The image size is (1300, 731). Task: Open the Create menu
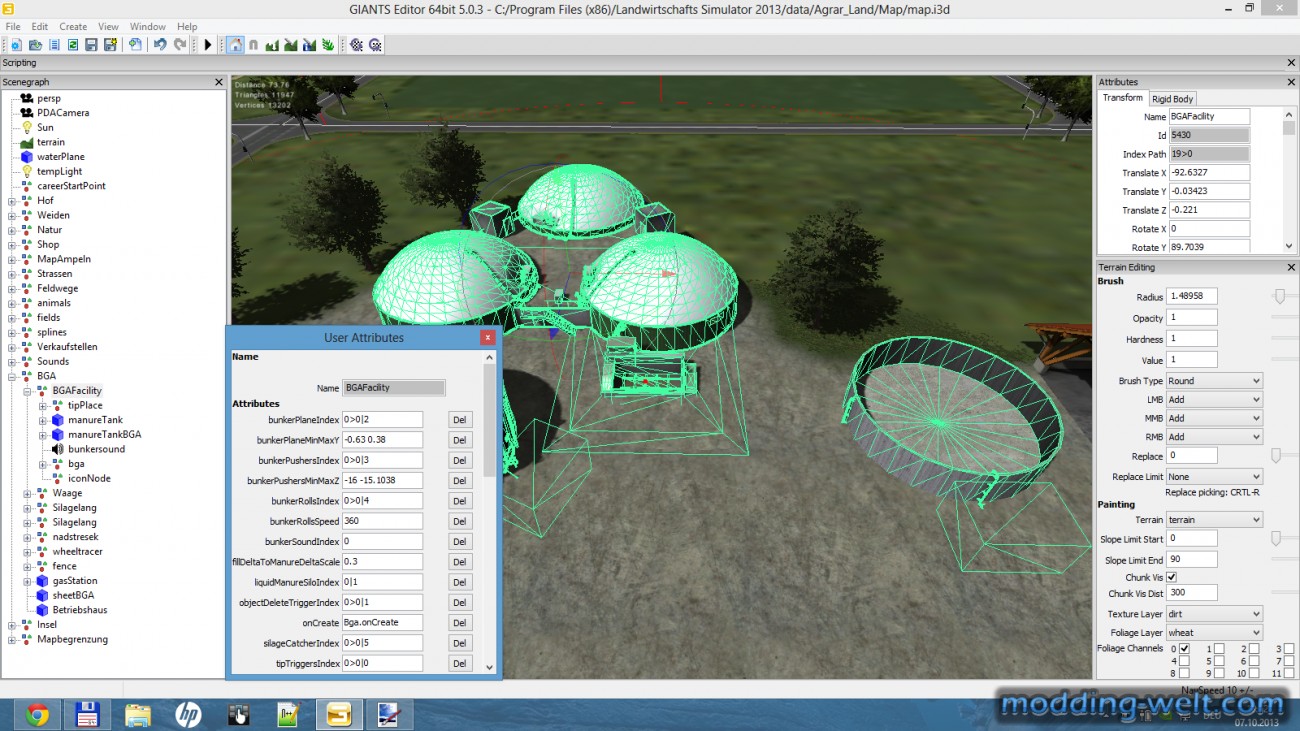pos(73,27)
